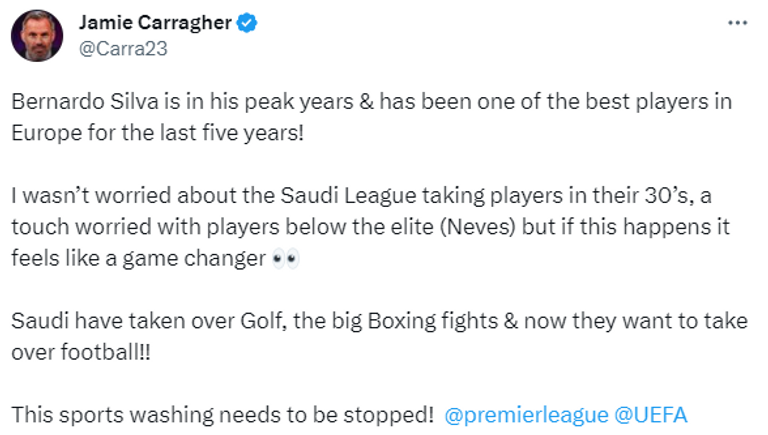Click the eyes emoji in the tweet
The width and height of the screenshot is (768, 435).
point(286,259)
